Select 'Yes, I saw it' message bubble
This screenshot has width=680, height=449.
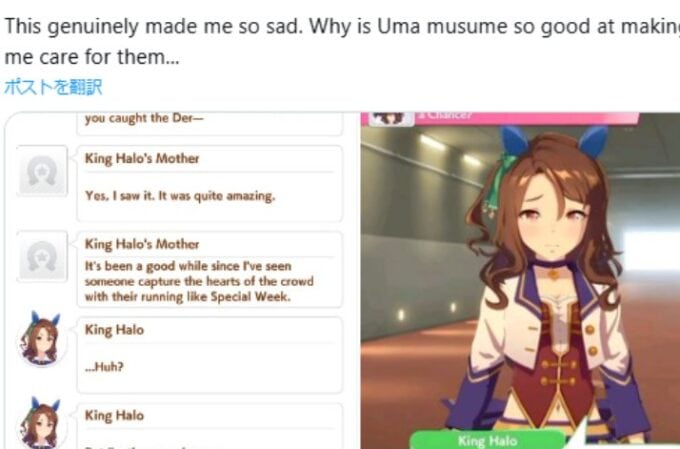(209, 184)
